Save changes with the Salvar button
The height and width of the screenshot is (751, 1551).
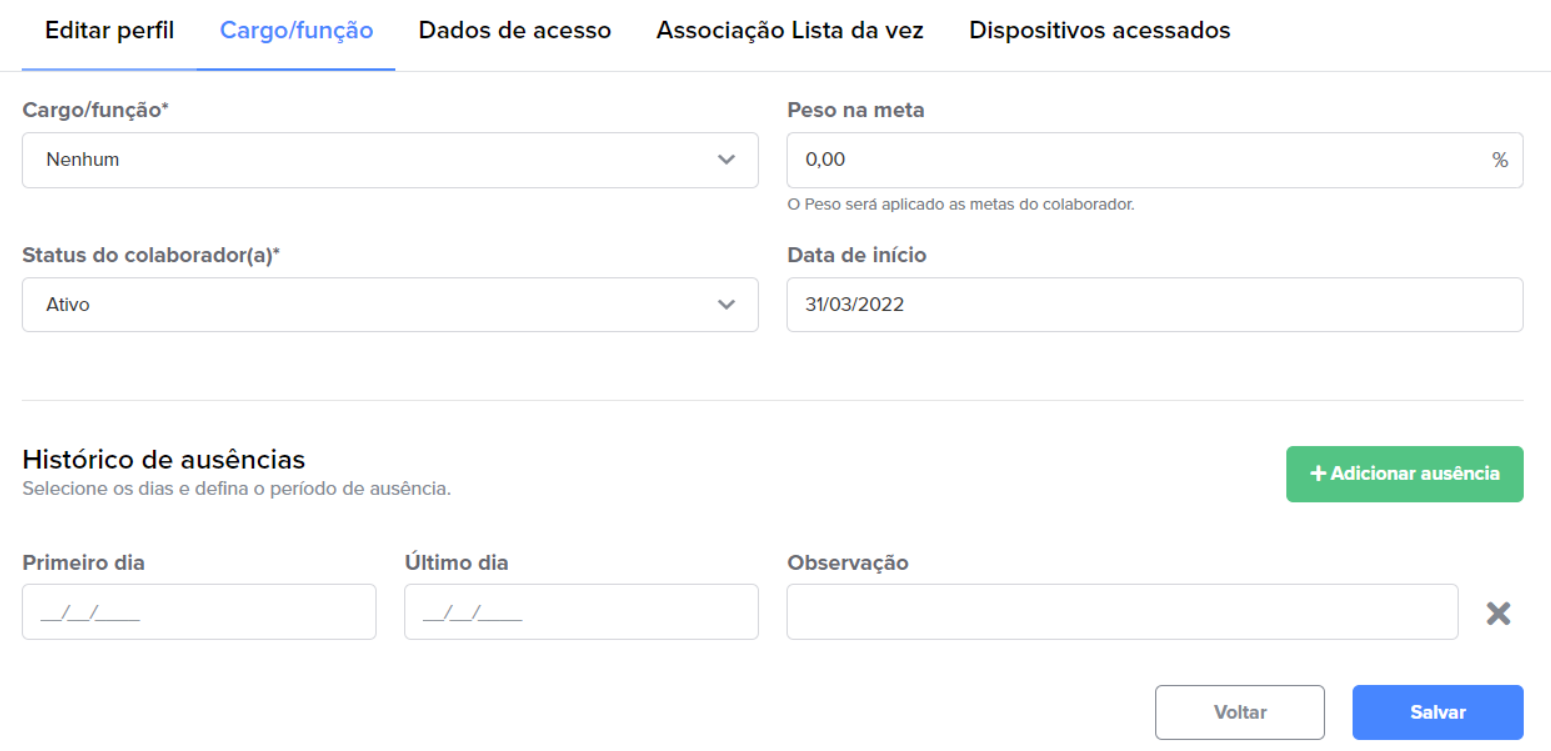1438,712
